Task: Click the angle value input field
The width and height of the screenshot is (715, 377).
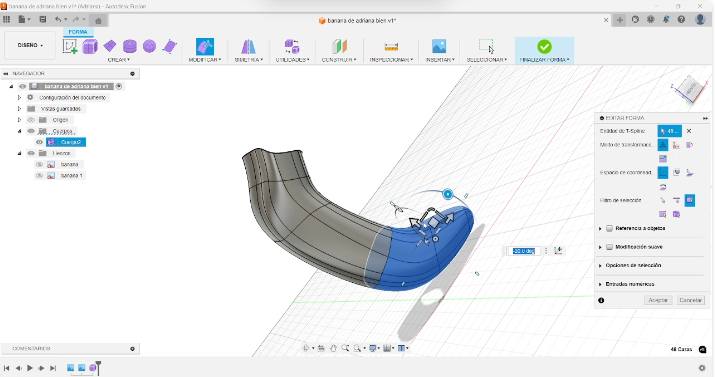Action: point(523,251)
